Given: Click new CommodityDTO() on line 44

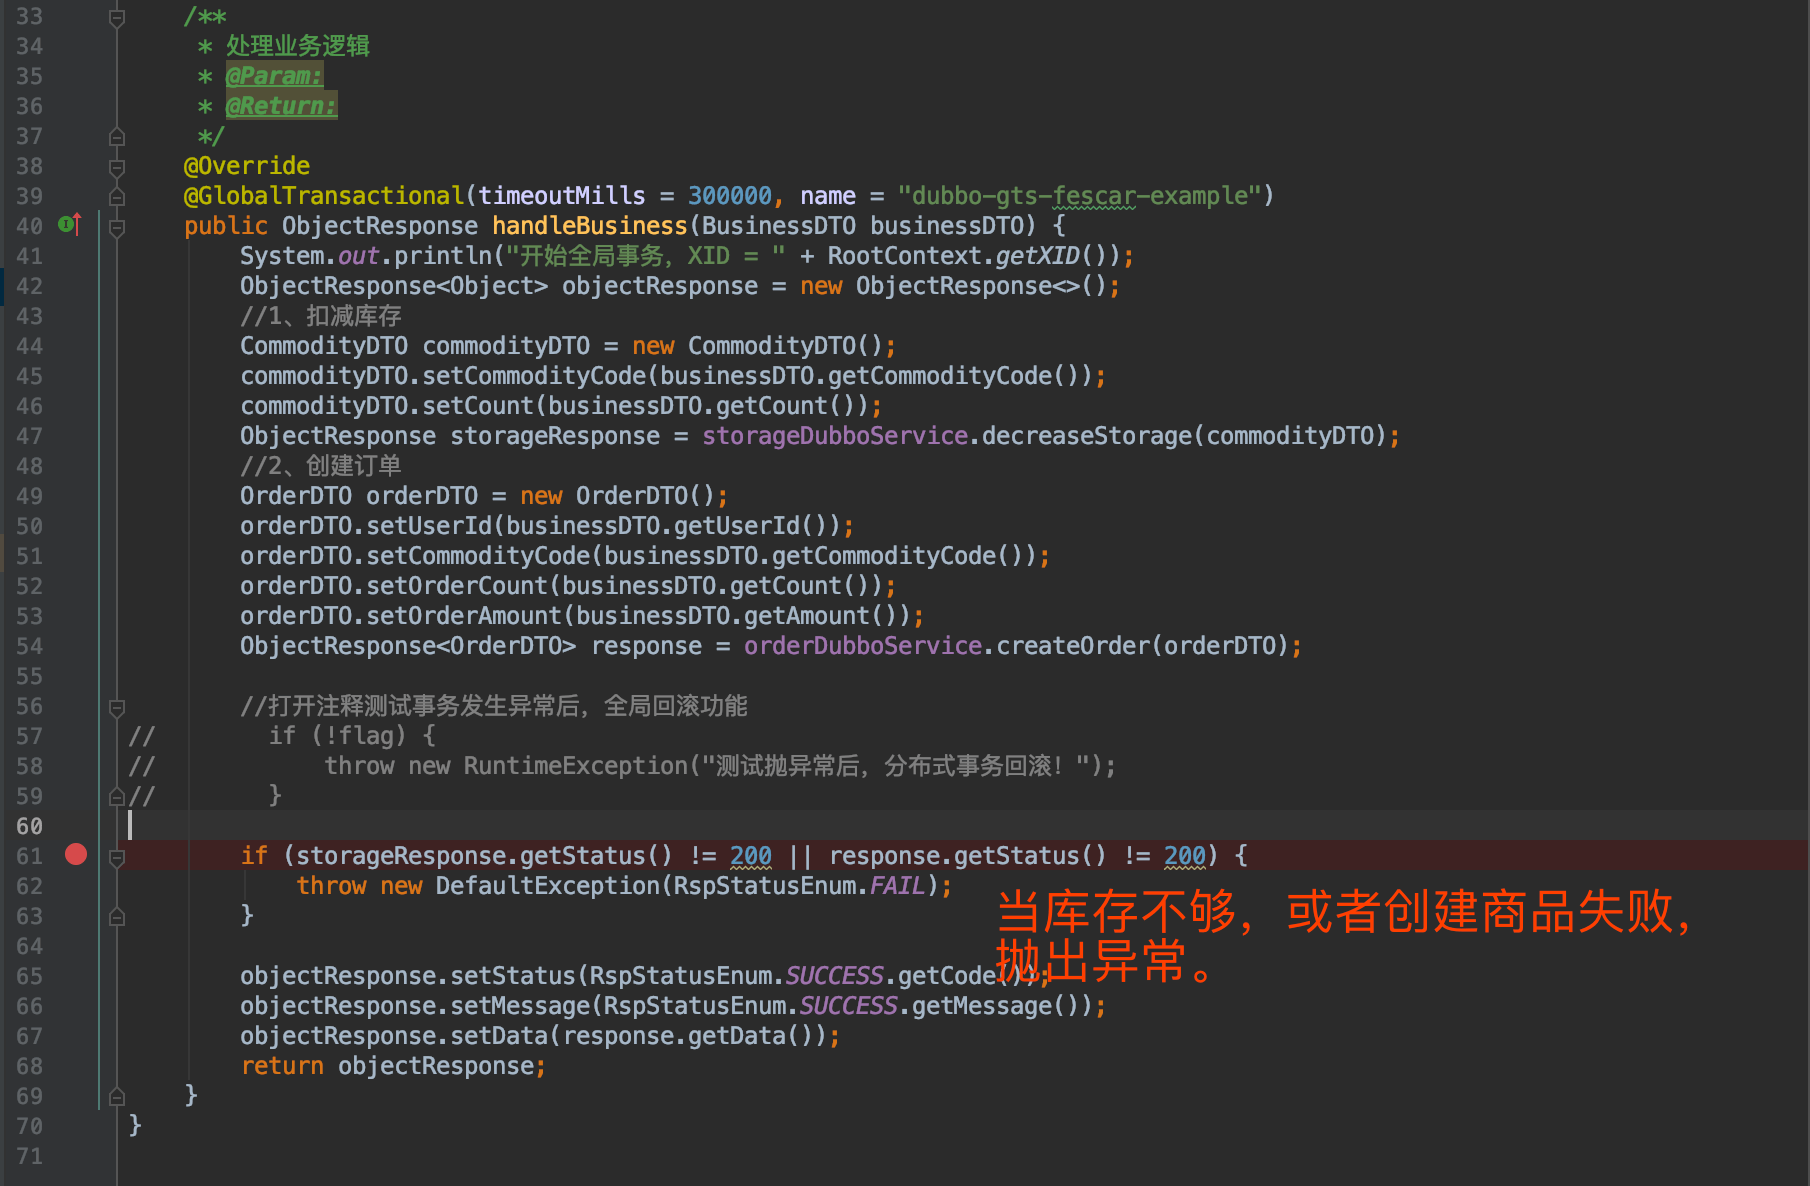Looking at the screenshot, I should coord(757,346).
